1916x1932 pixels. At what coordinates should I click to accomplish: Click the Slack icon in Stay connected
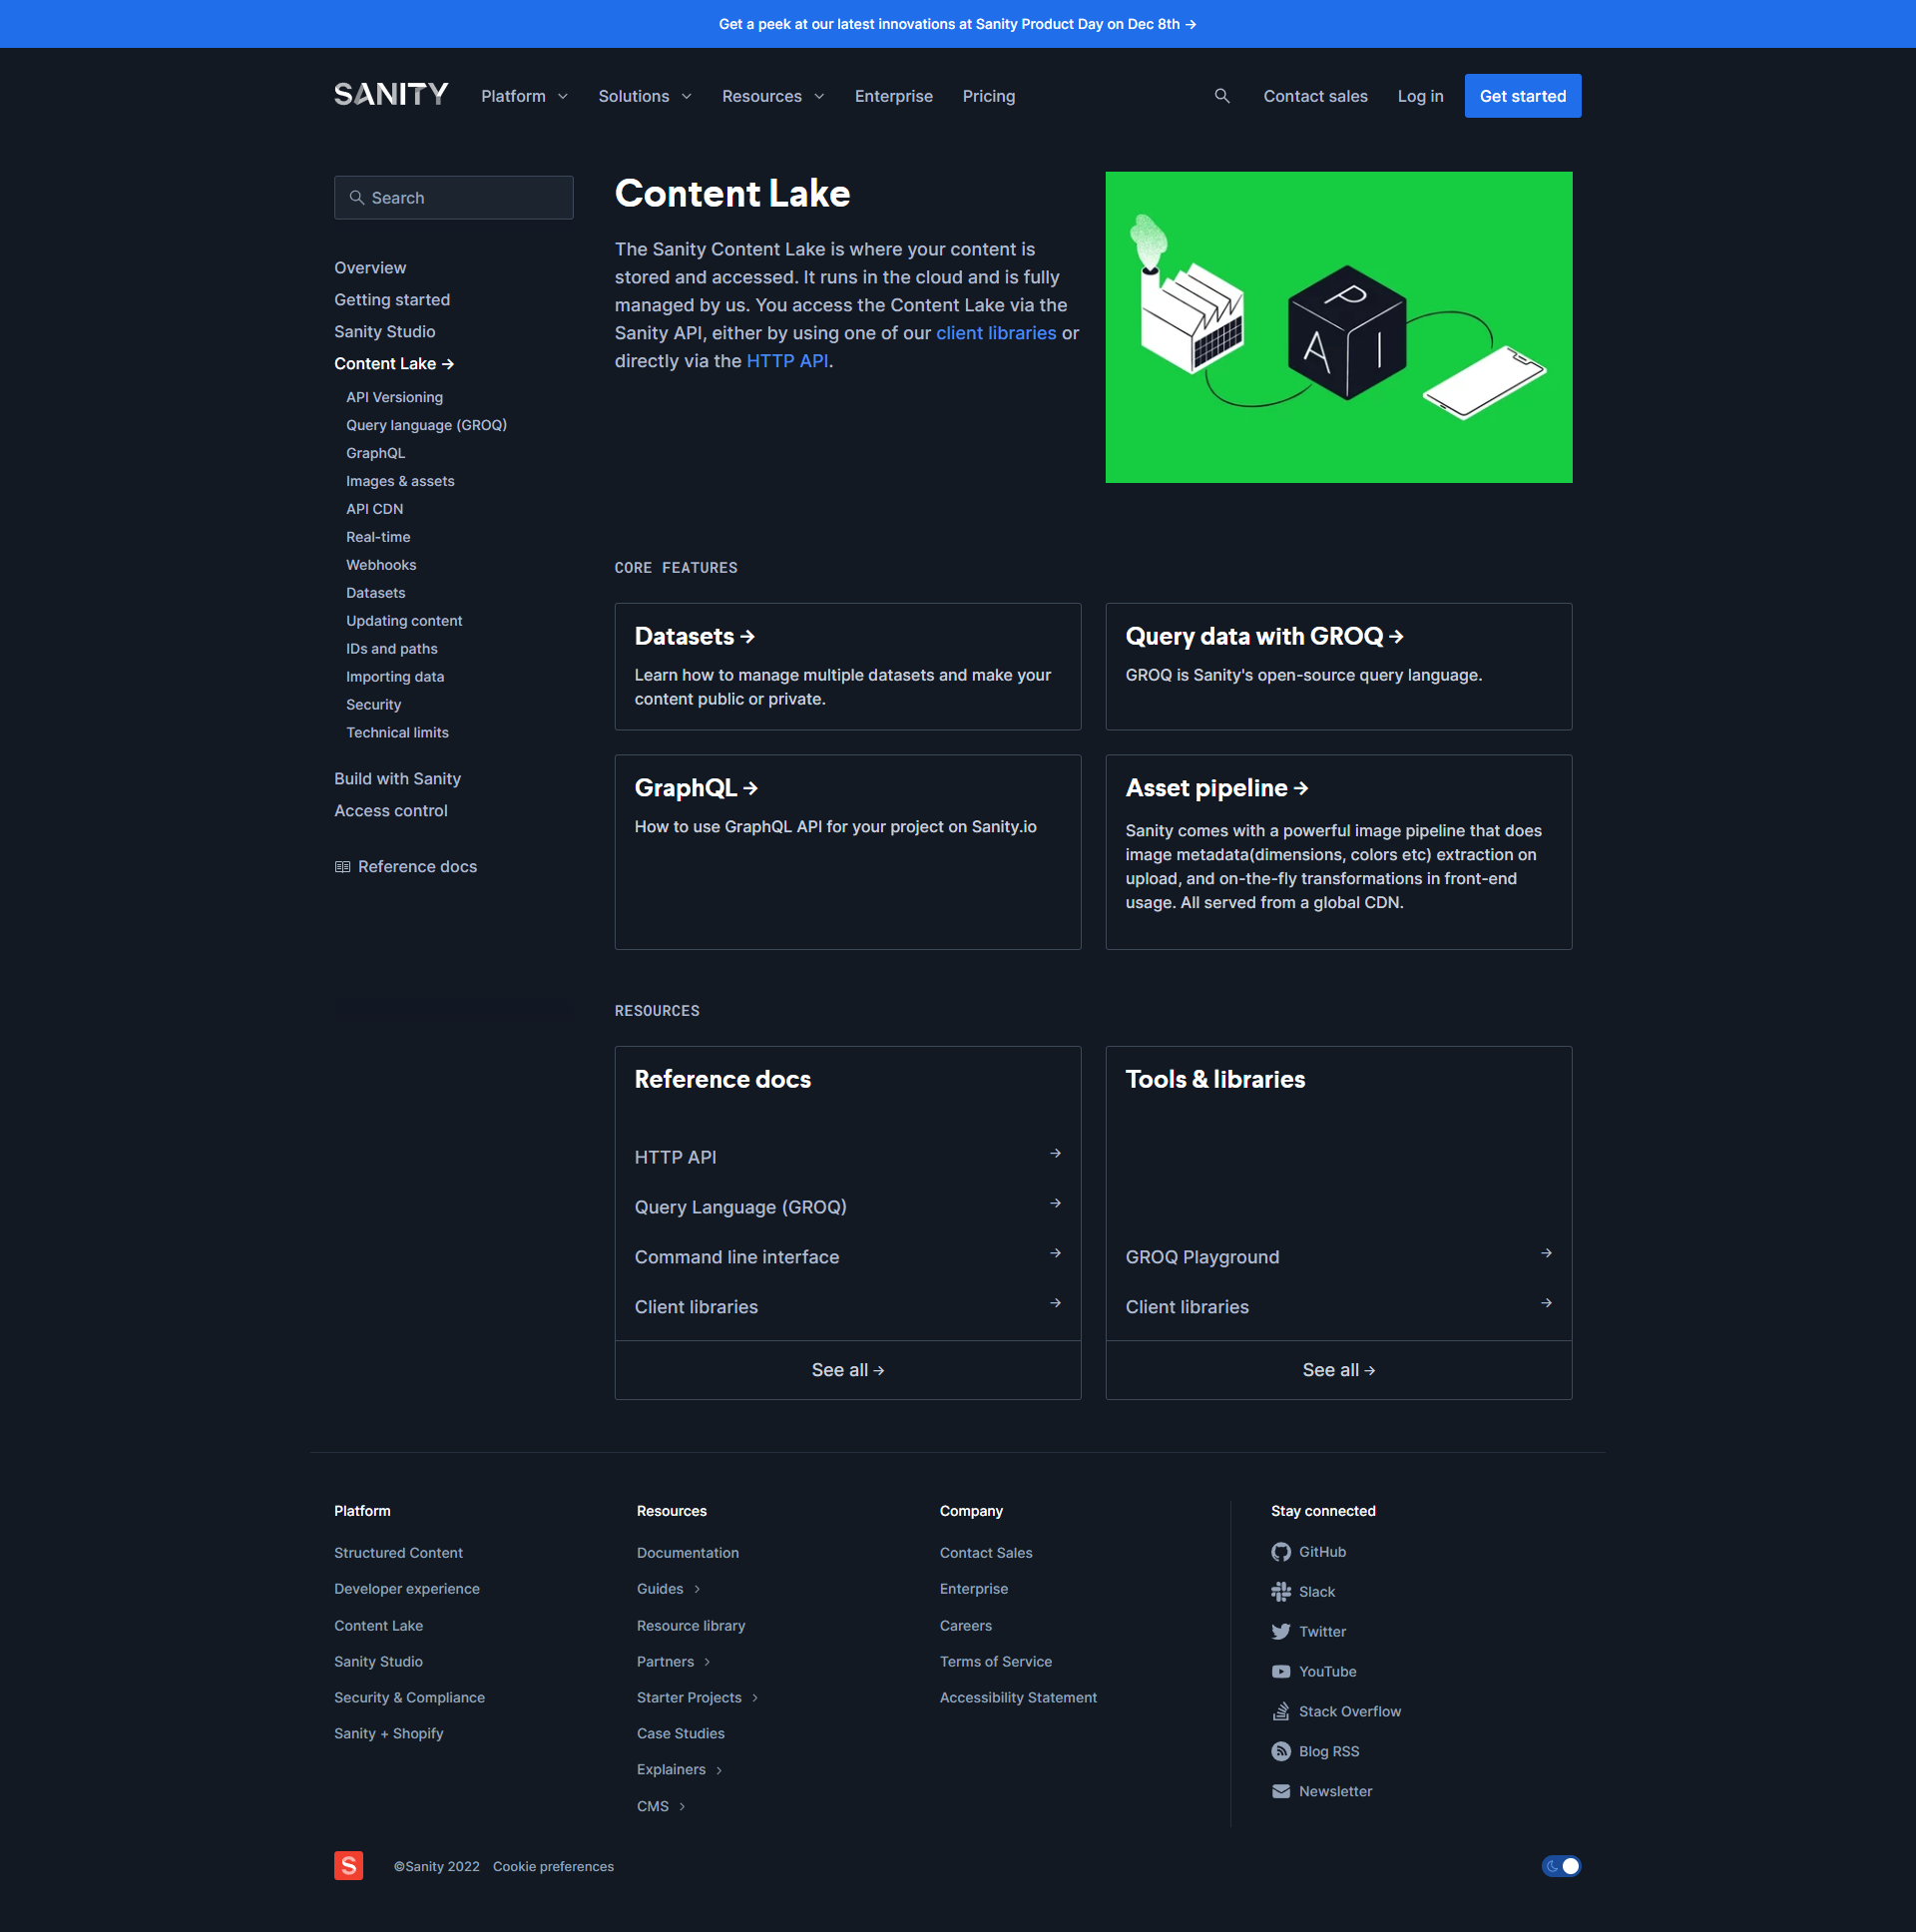click(1280, 1592)
